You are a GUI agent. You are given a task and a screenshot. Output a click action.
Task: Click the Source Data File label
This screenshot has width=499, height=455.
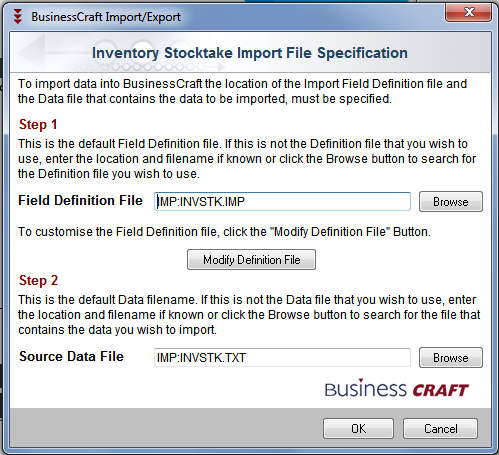pyautogui.click(x=71, y=356)
